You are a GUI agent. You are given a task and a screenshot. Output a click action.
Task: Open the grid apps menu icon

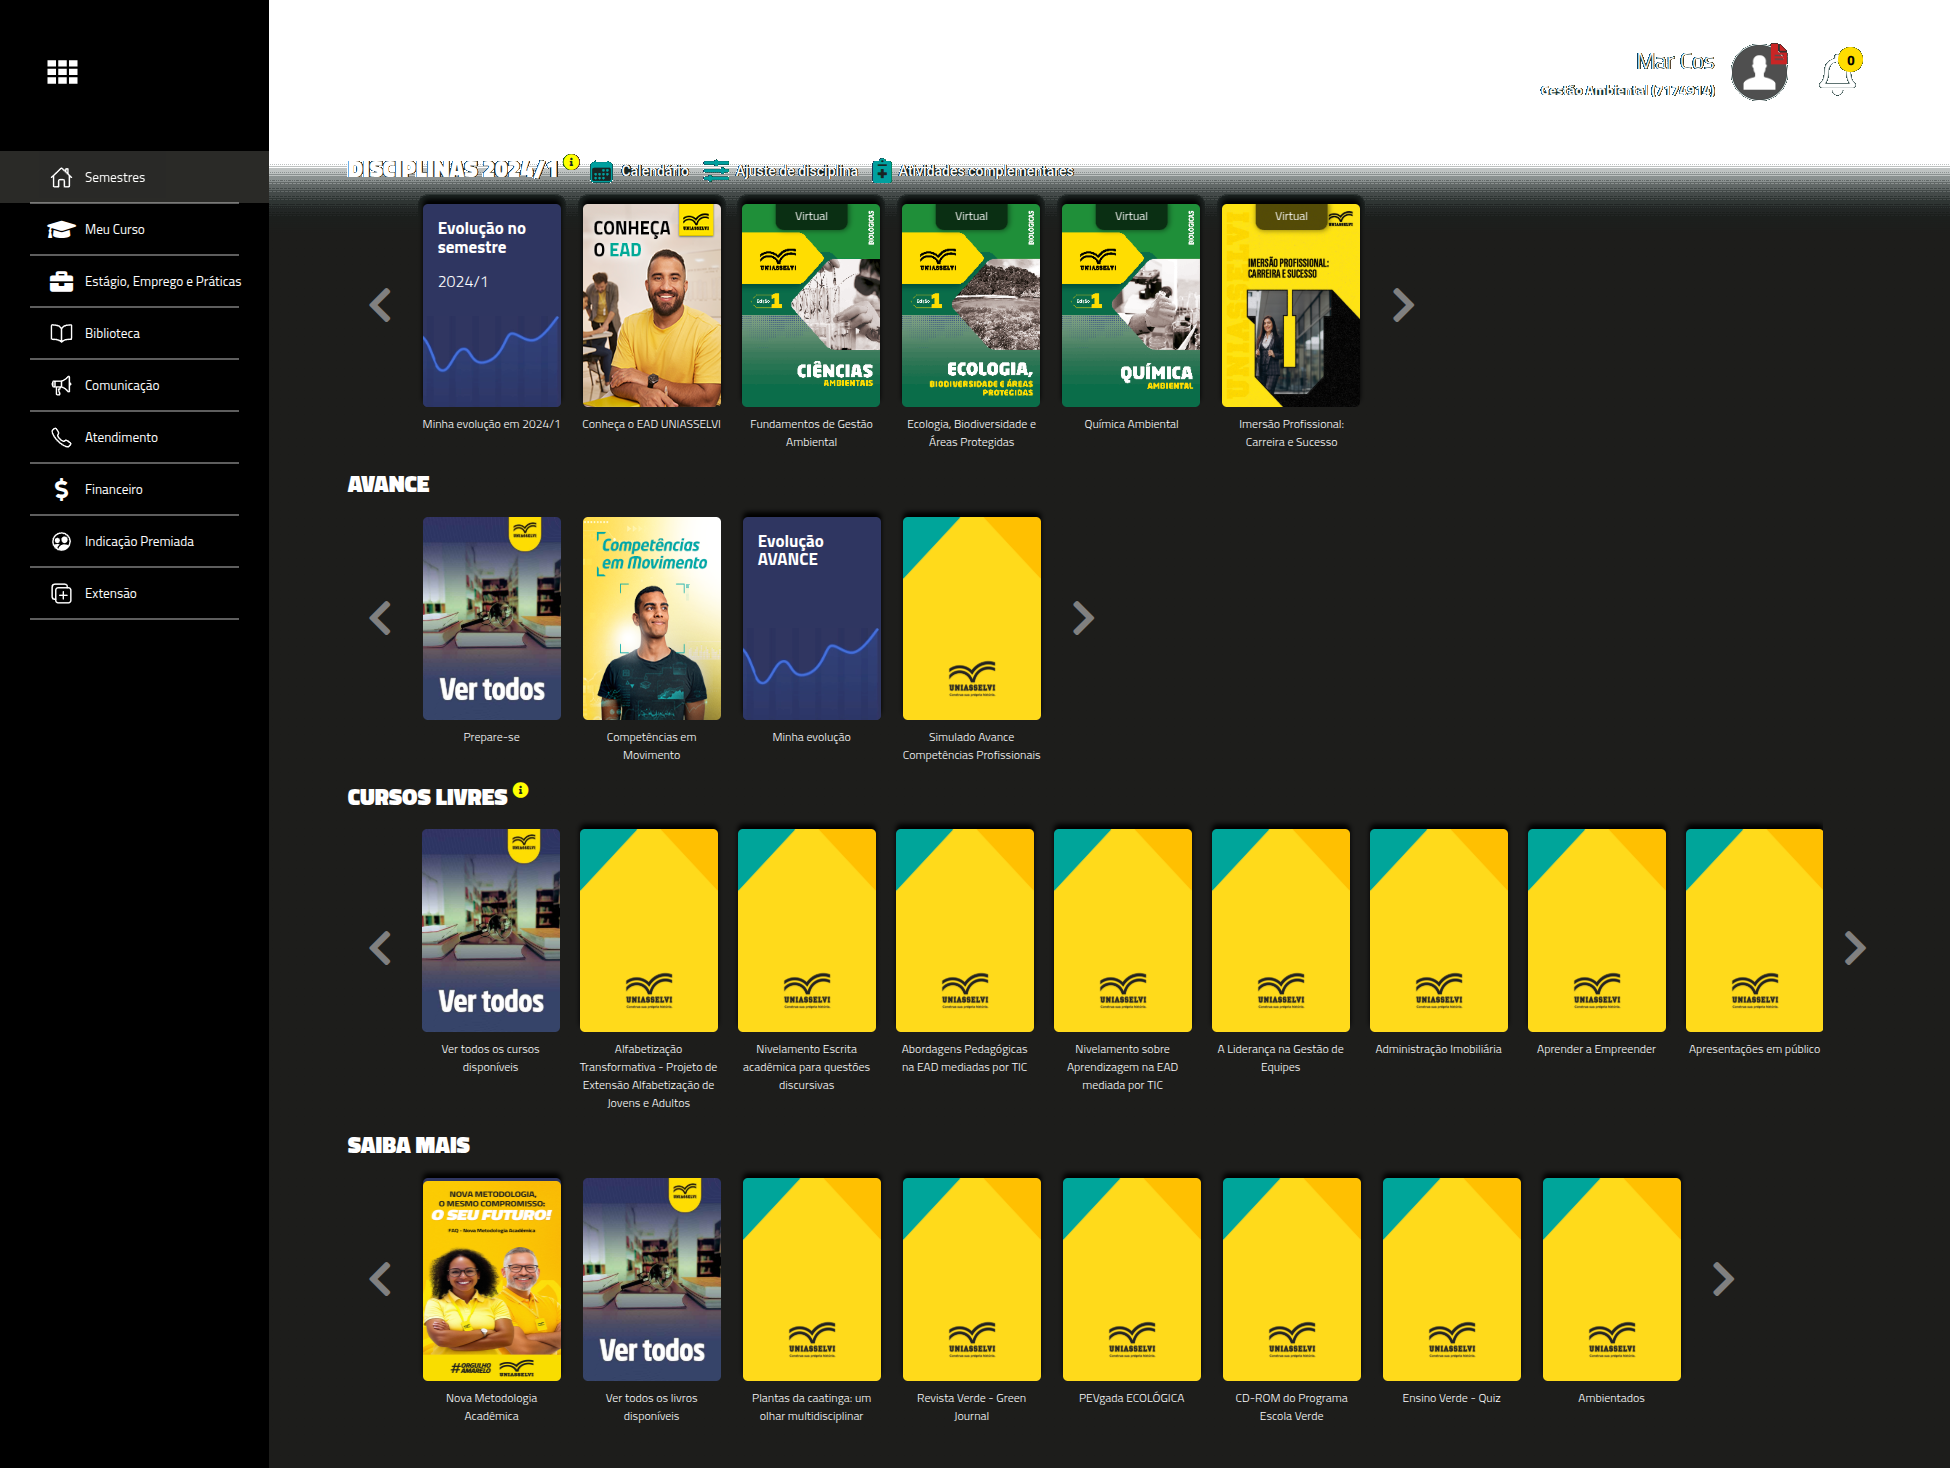[62, 72]
